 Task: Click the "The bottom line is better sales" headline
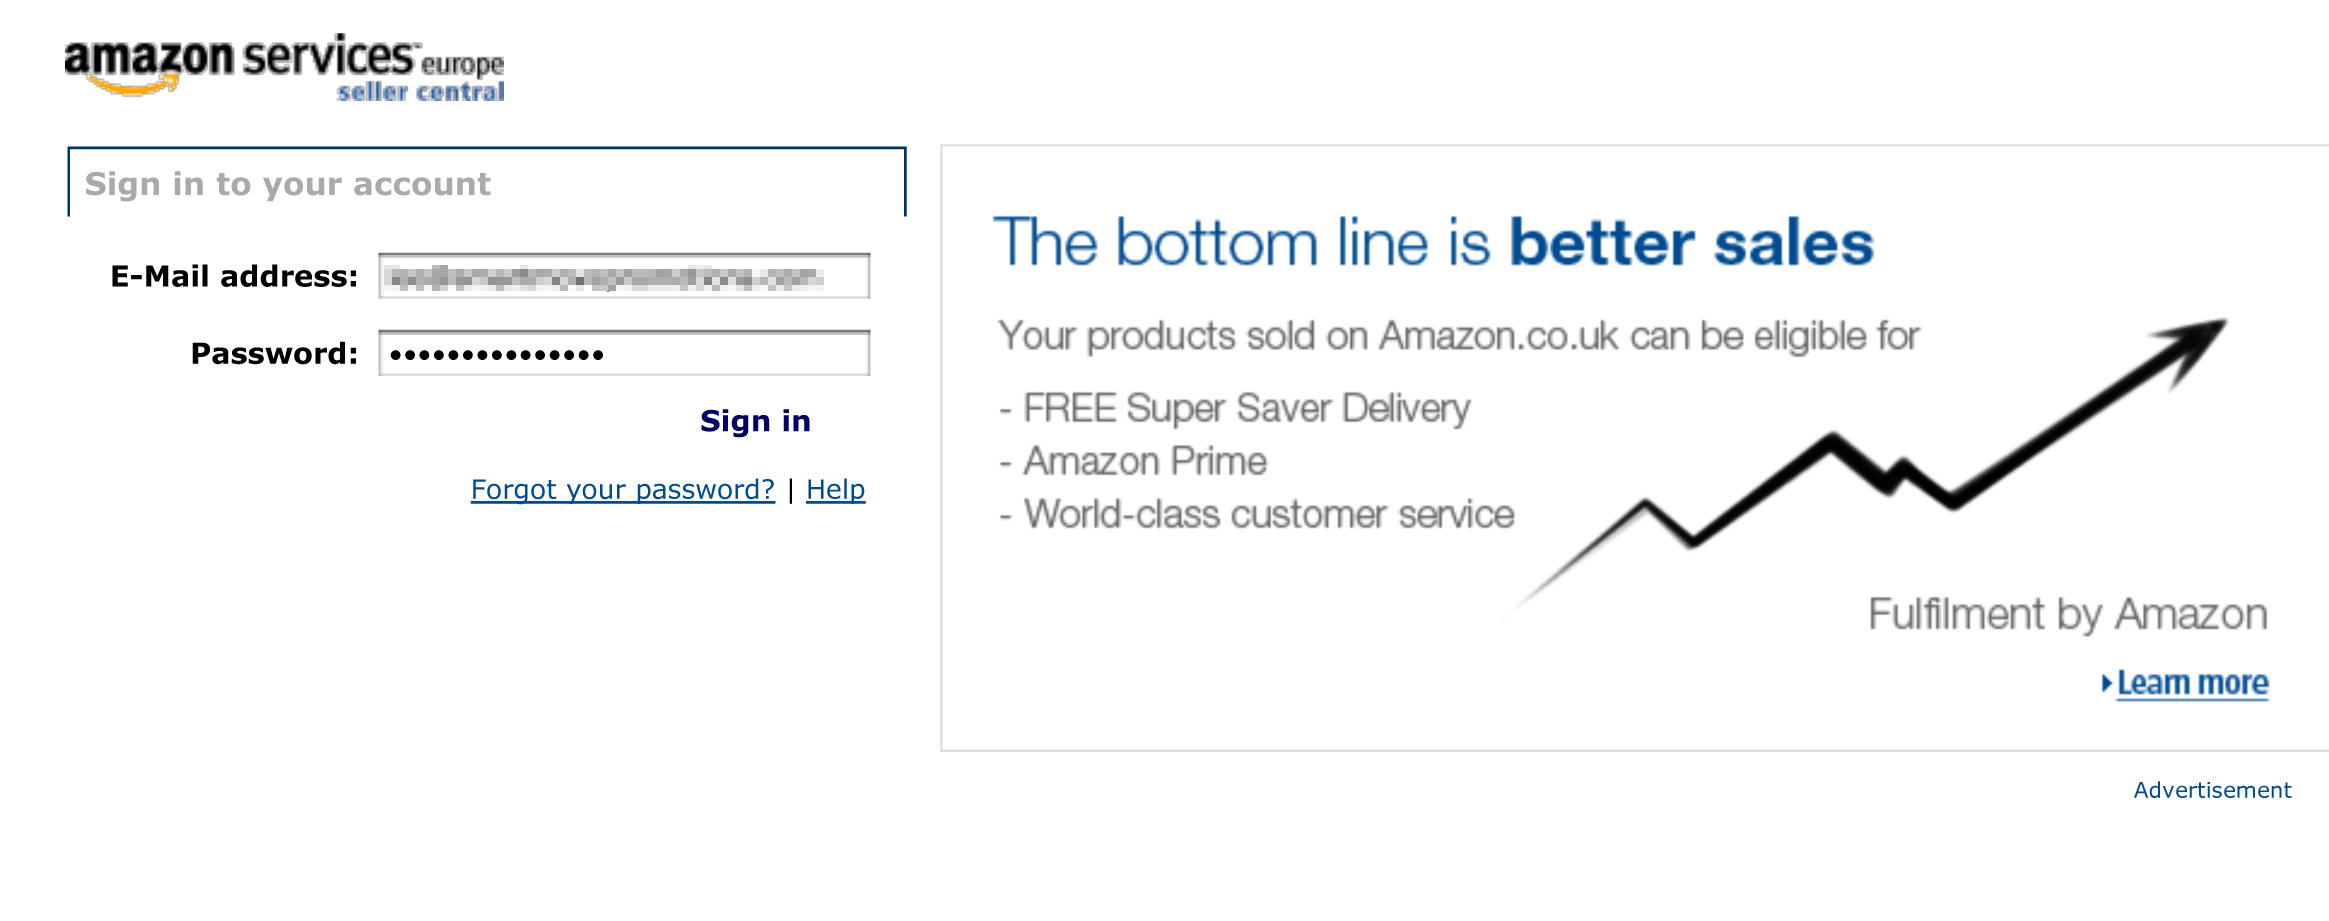coord(1432,243)
